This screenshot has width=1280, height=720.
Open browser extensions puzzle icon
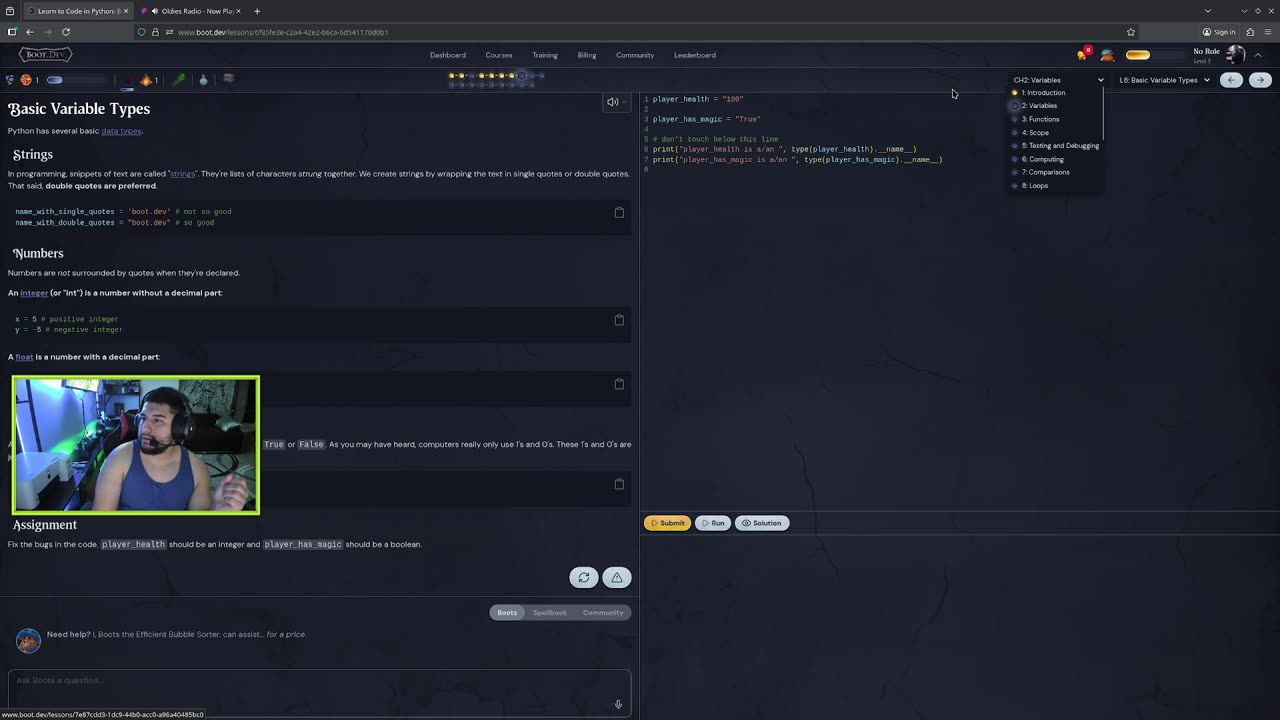(x=1250, y=32)
